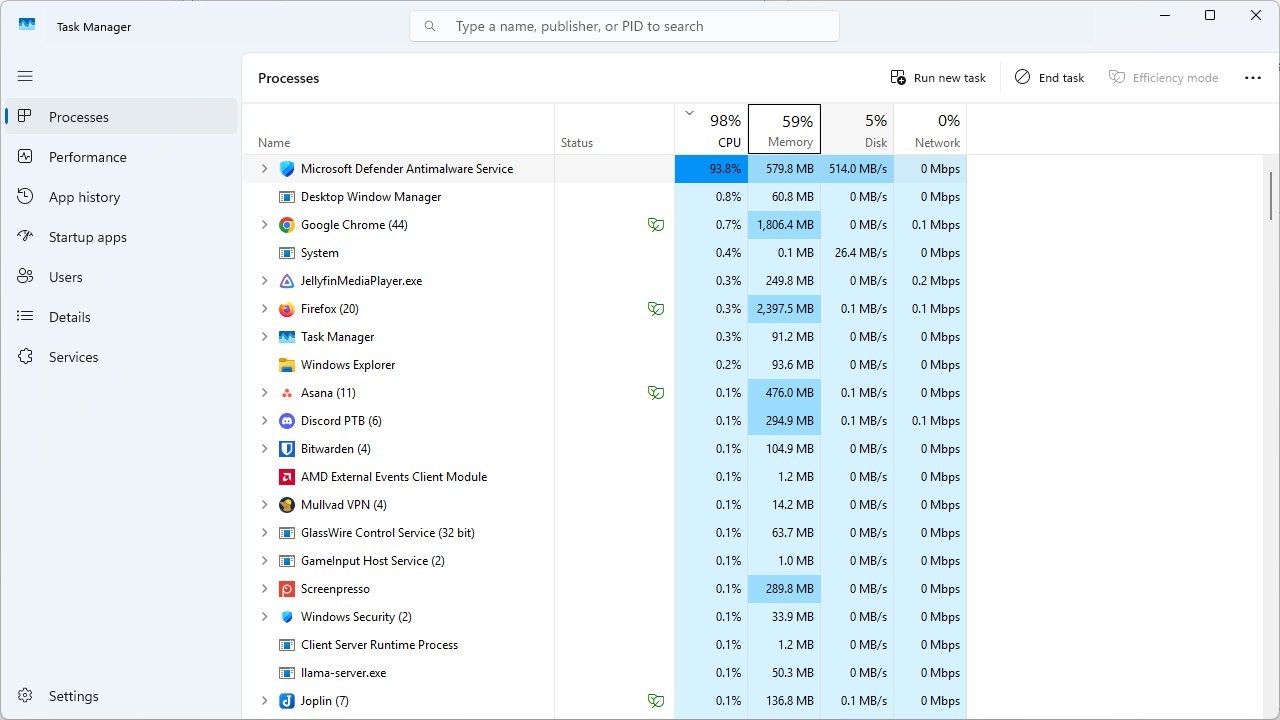
Task: Click the Bitwarden shield icon
Action: 287,449
